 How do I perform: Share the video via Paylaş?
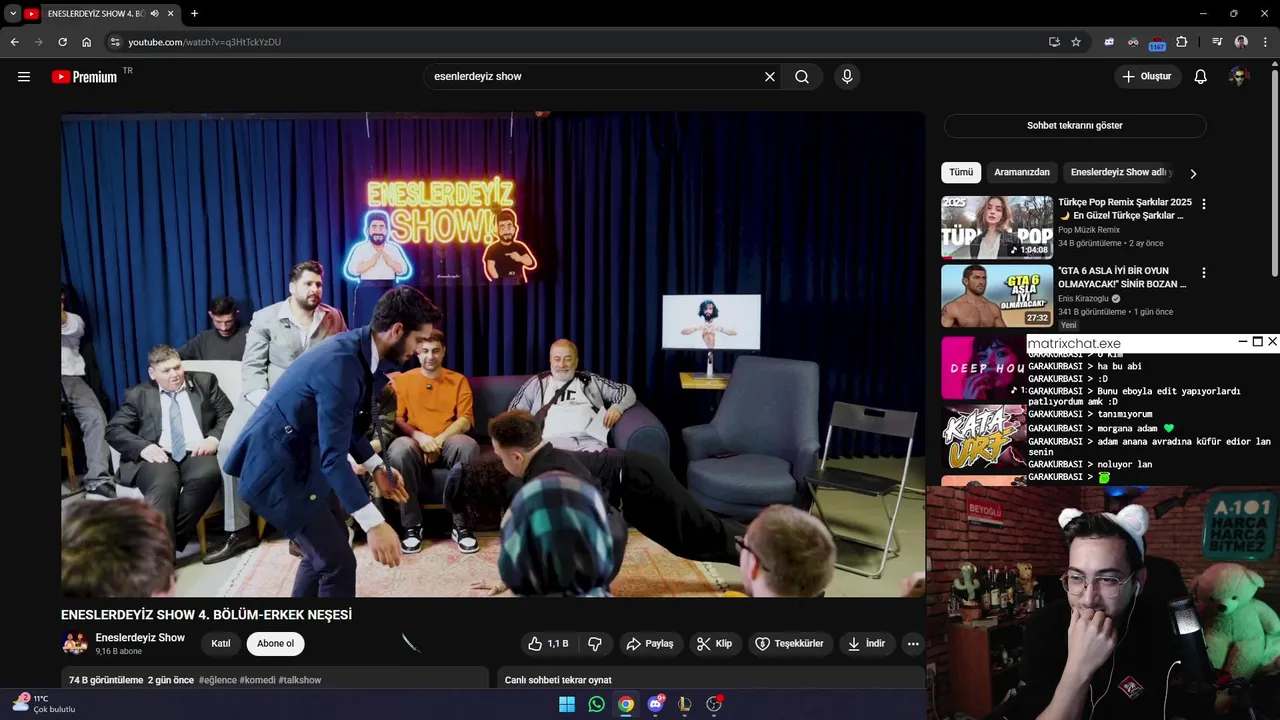(x=650, y=644)
